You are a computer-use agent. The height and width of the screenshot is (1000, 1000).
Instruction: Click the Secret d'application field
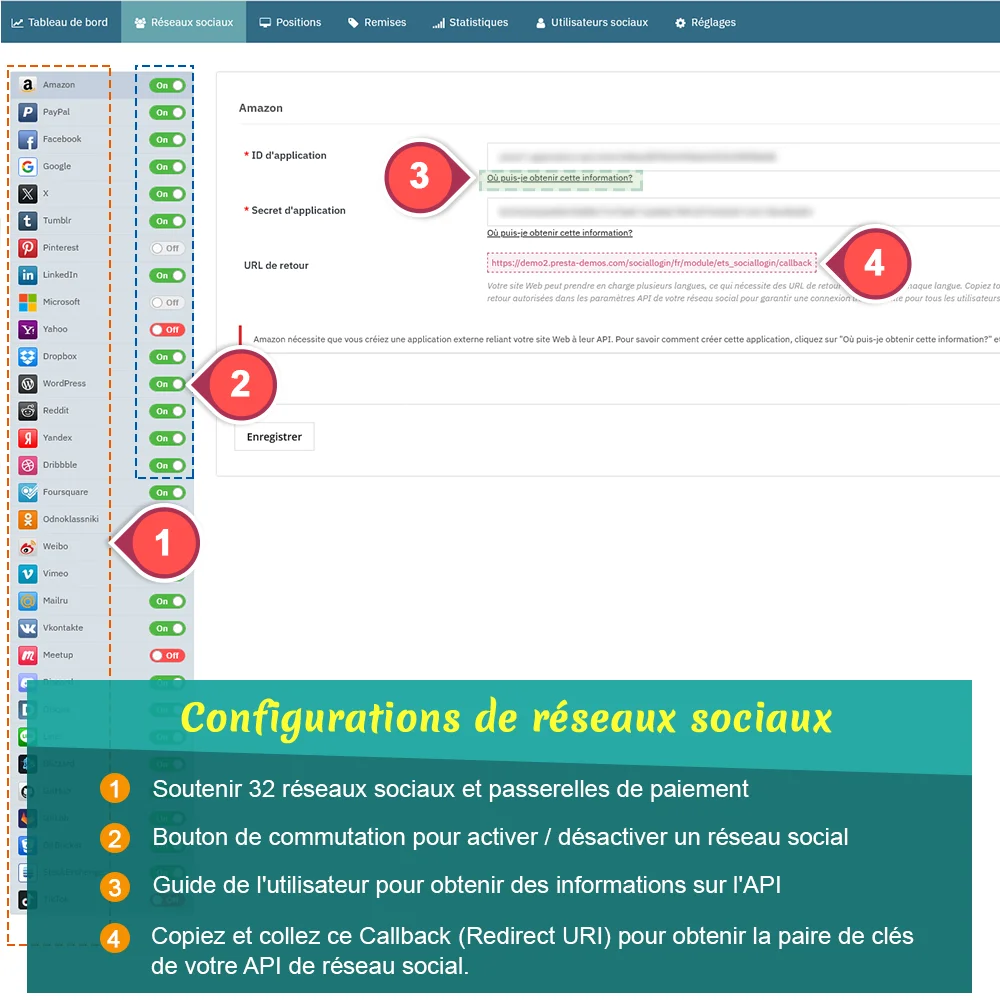(743, 212)
